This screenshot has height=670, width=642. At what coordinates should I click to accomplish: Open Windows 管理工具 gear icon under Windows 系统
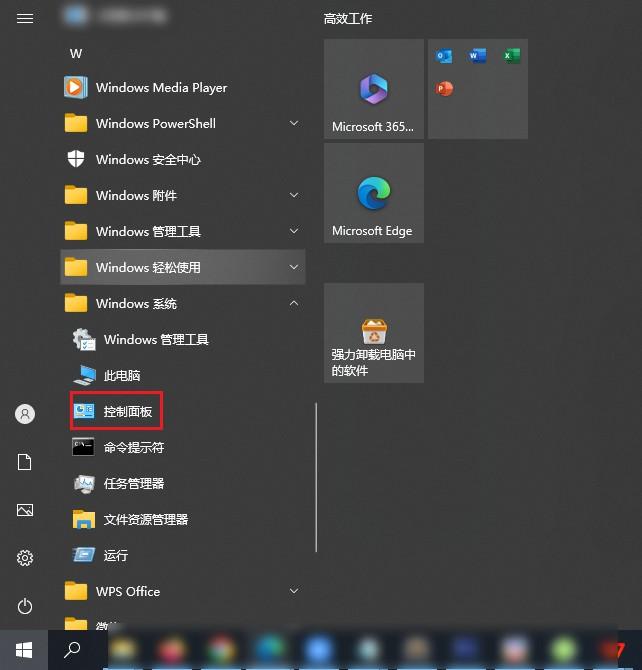tap(84, 339)
